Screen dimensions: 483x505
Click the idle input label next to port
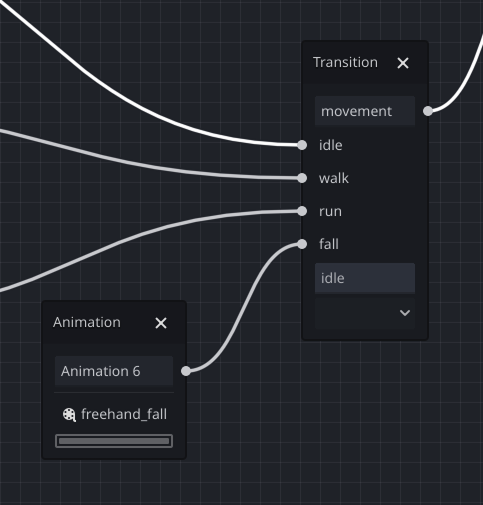coord(330,145)
